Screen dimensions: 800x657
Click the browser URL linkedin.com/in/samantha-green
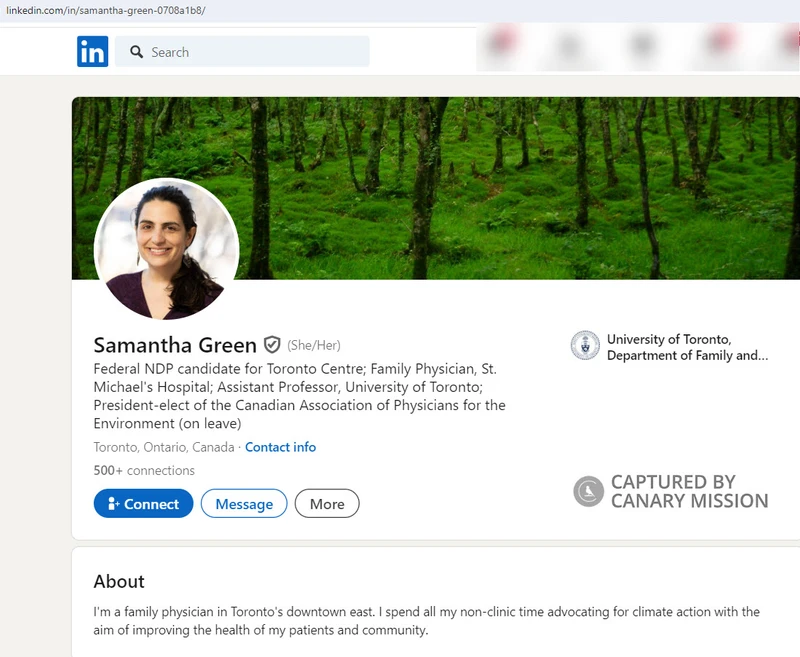pos(106,10)
